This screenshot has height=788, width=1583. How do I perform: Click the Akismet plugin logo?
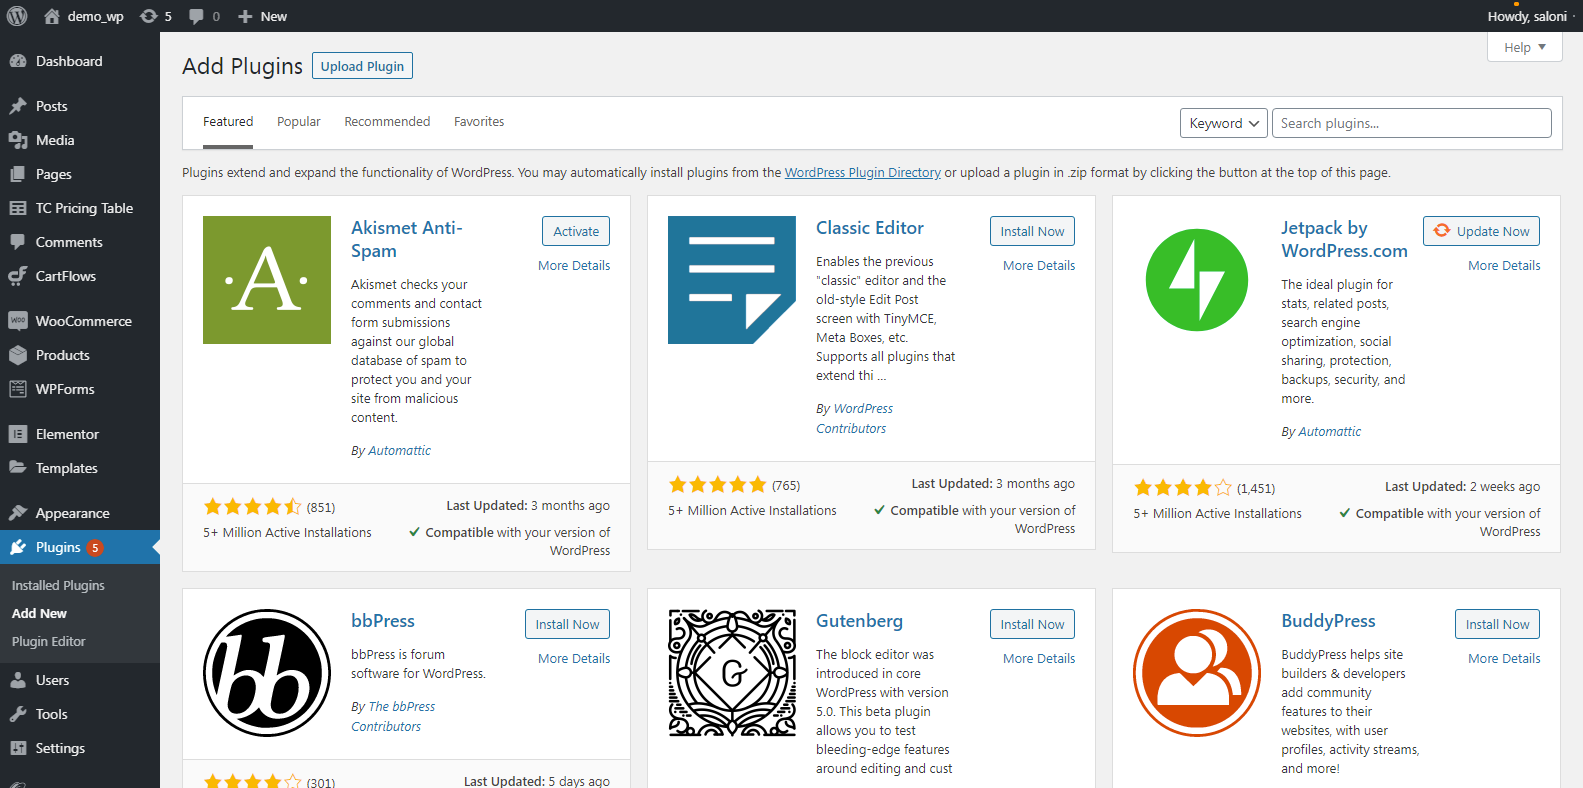(x=267, y=280)
